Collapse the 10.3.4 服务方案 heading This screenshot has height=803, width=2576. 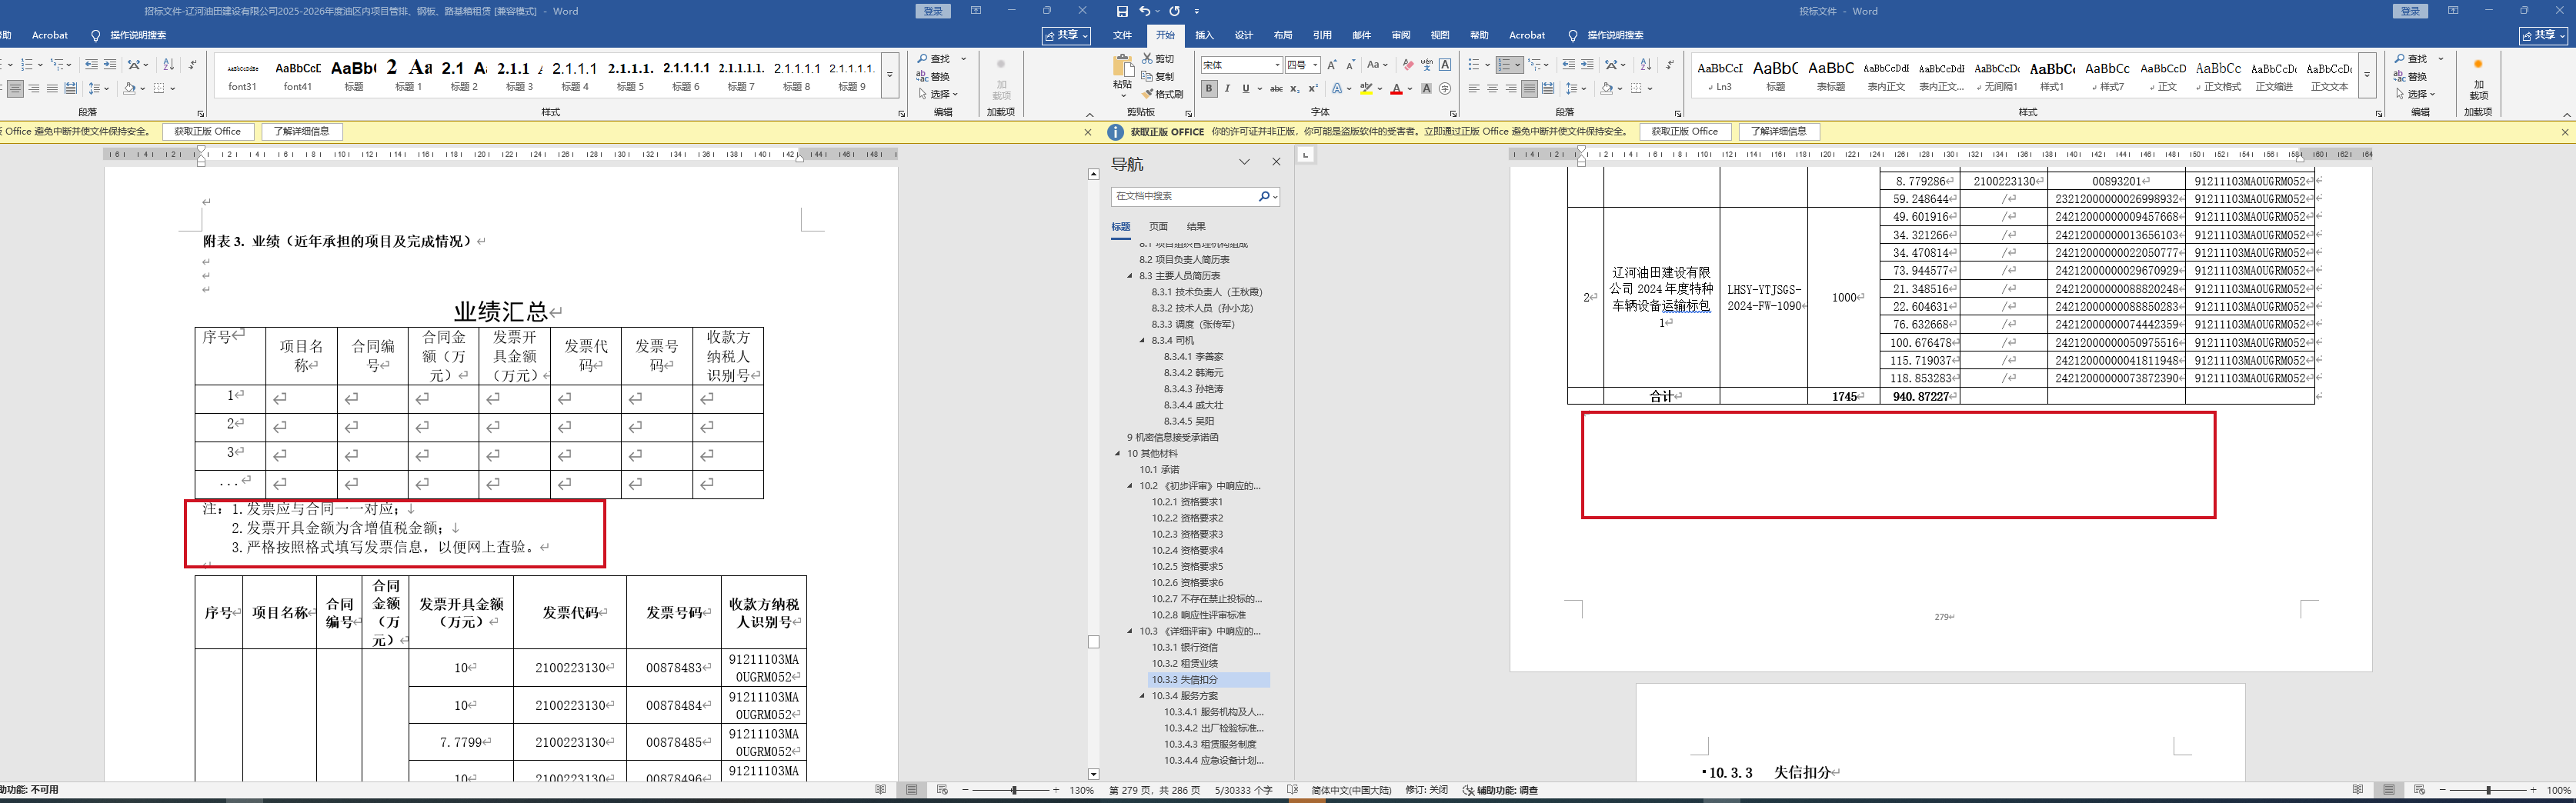coord(1143,696)
